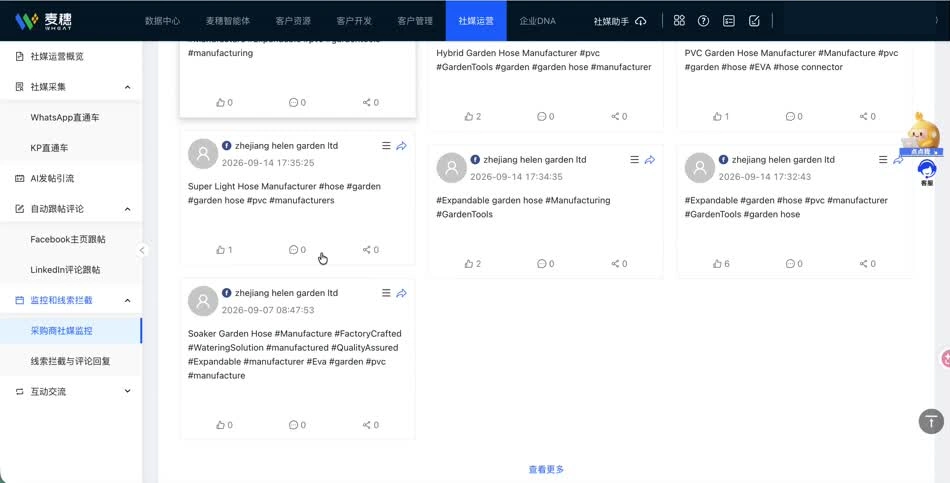Open list menu on the 17:32:43 post
Screen dimensions: 950x483
tap(883, 159)
